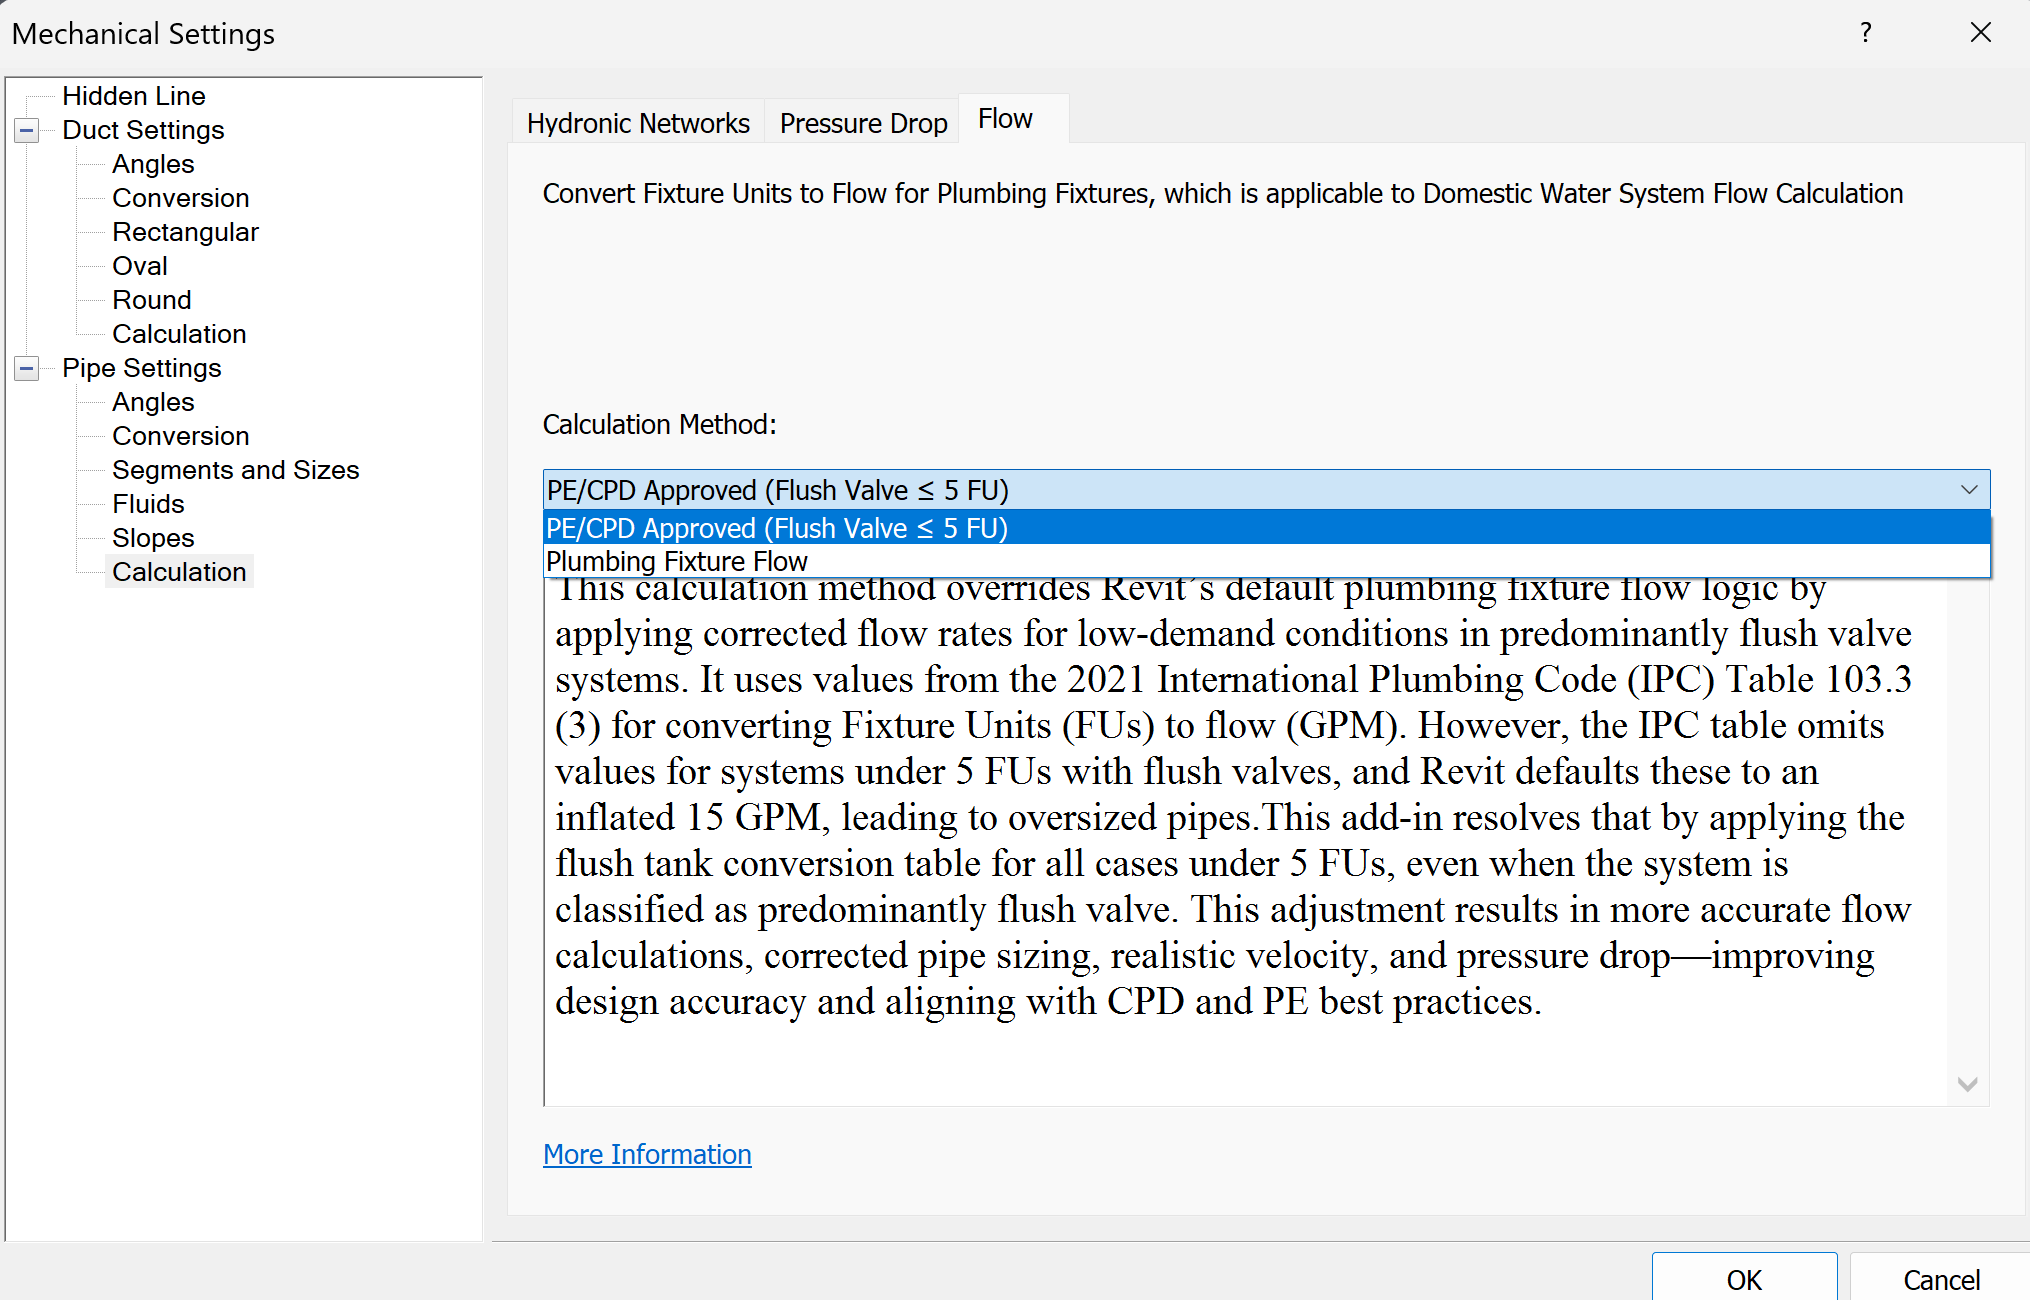Confirm settings with the OK button
This screenshot has height=1300, width=2030.
point(1744,1278)
